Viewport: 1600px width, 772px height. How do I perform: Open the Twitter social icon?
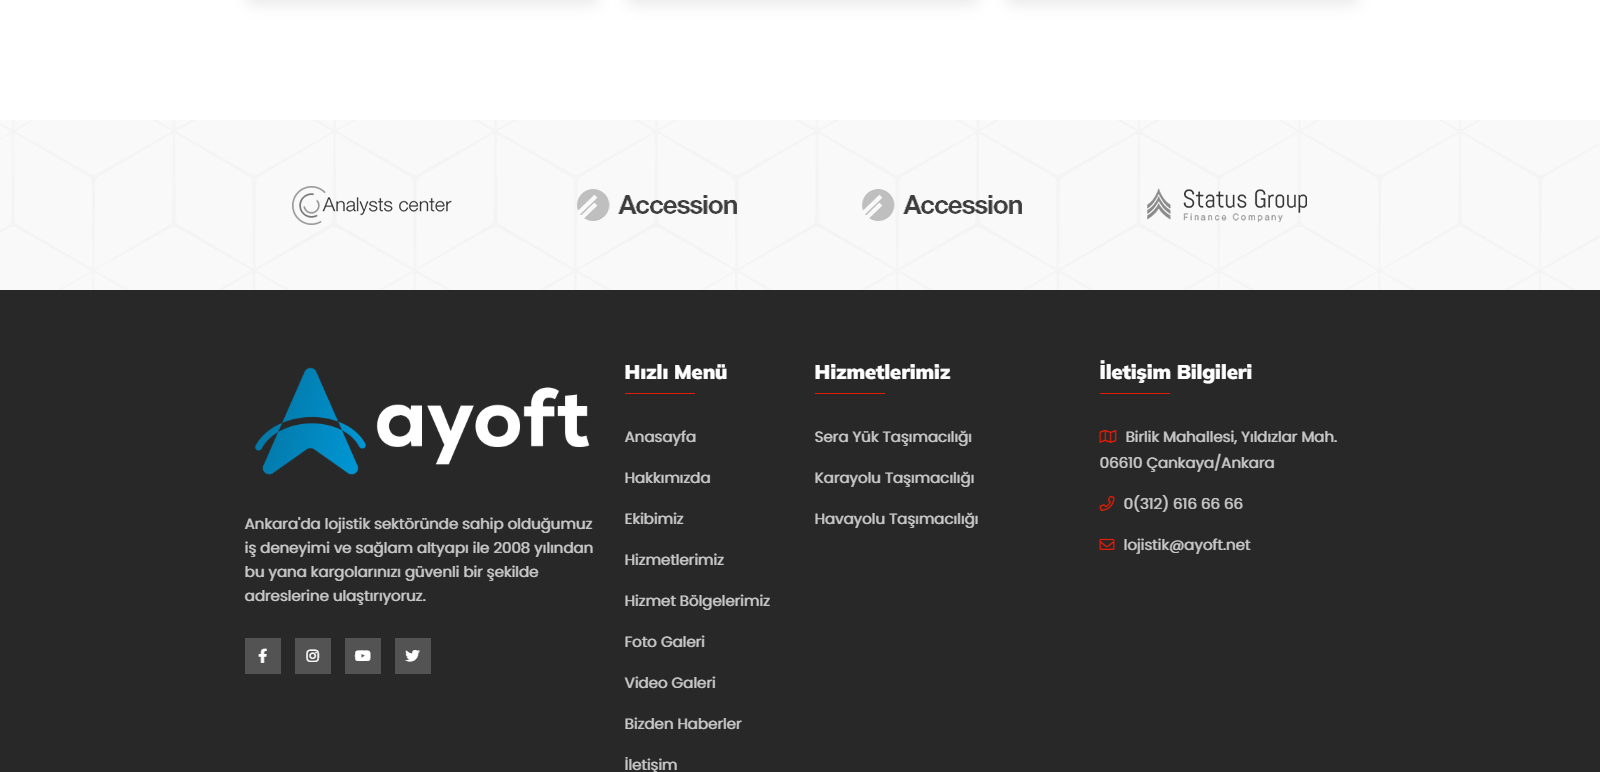(x=412, y=656)
